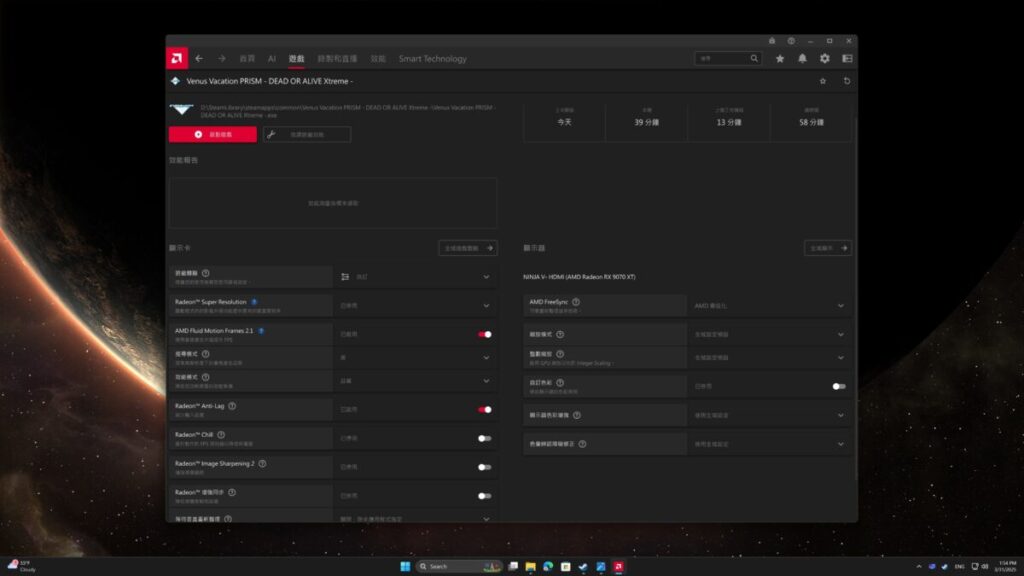Show help for color deficiency correction setting

click(x=582, y=443)
